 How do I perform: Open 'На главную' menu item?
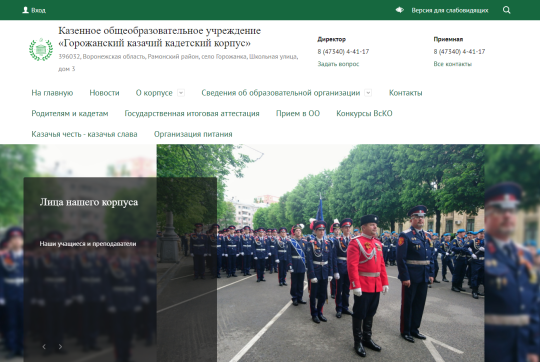pos(52,93)
